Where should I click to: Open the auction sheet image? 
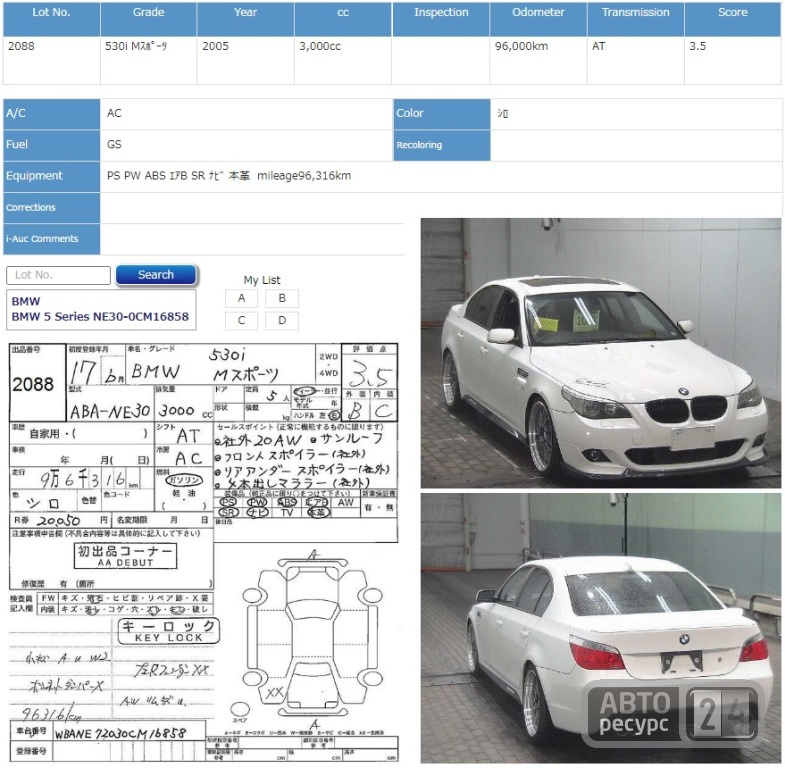coord(204,553)
